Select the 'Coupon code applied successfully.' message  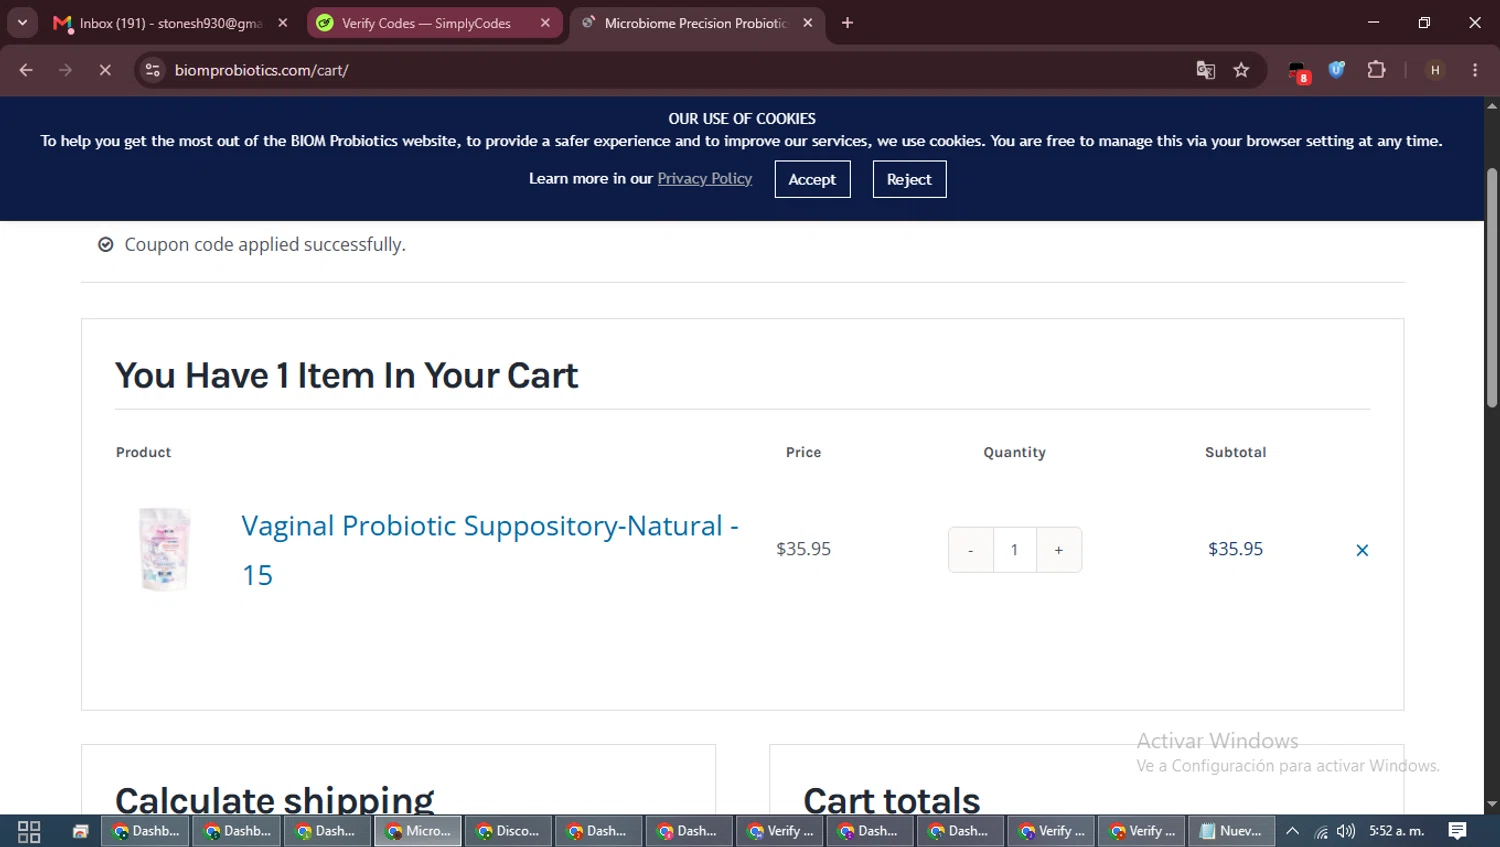[265, 244]
